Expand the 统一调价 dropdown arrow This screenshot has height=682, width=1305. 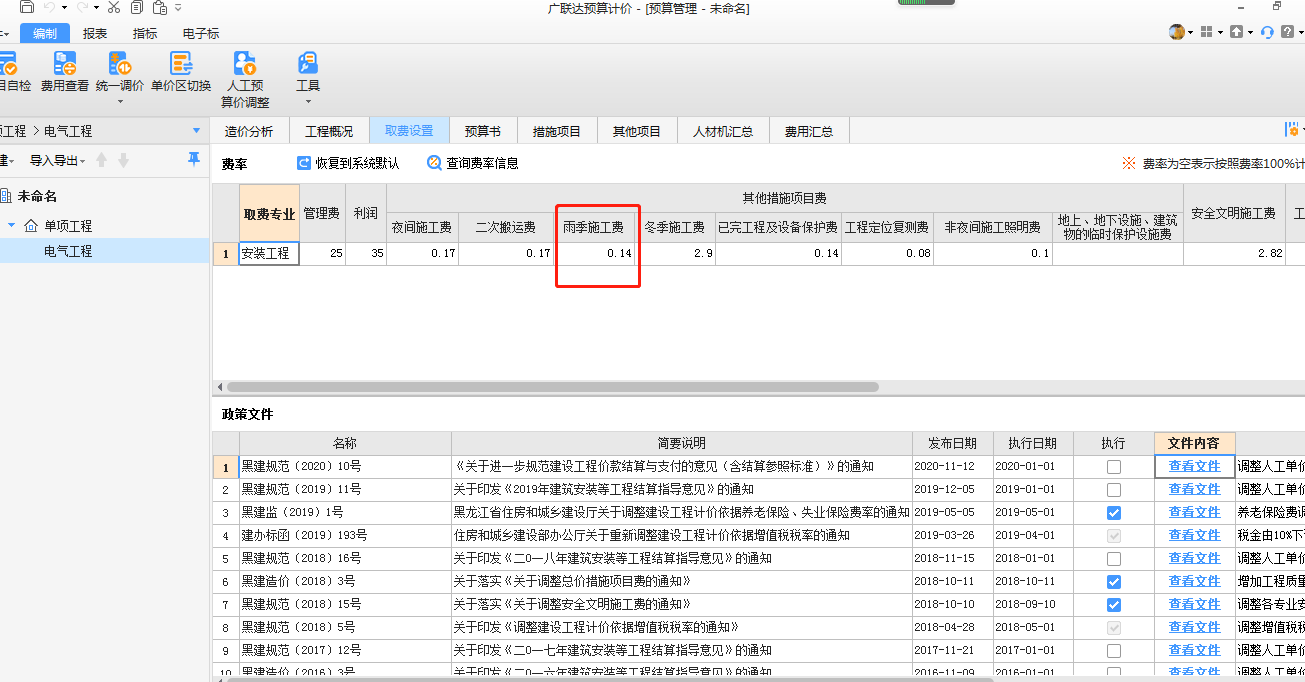pos(120,101)
